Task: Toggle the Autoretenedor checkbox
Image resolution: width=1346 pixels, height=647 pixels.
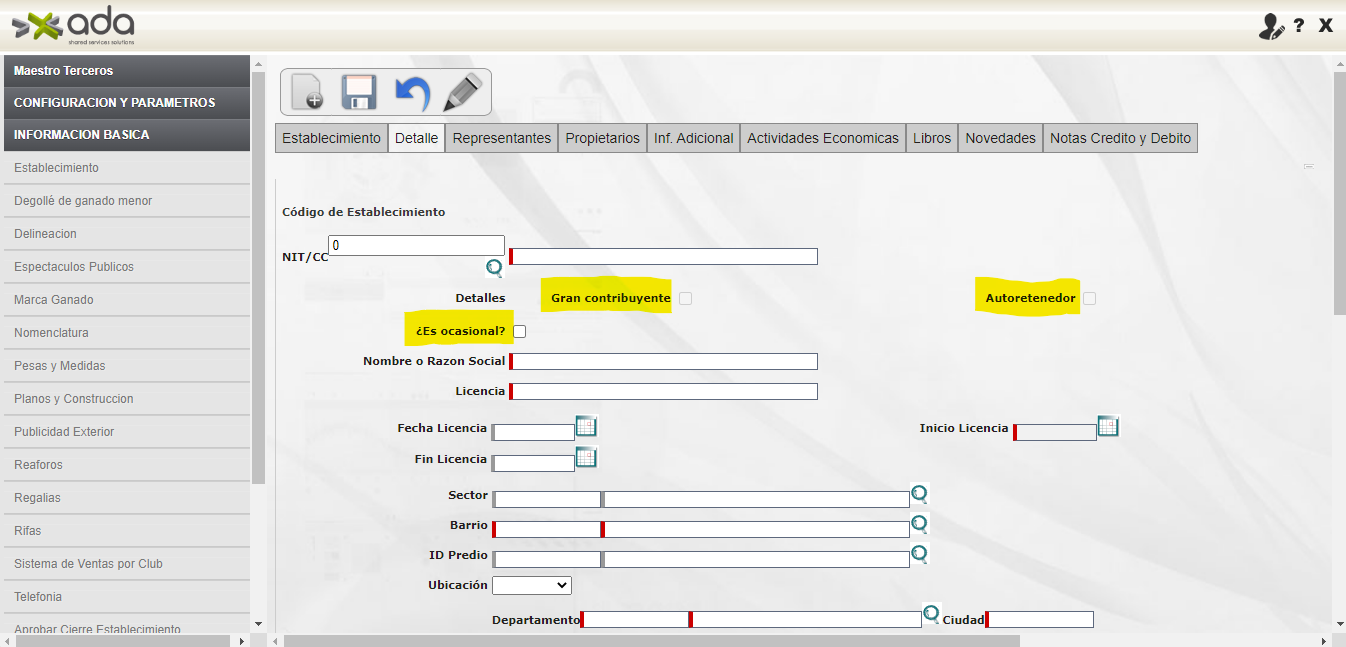Action: pyautogui.click(x=1089, y=298)
